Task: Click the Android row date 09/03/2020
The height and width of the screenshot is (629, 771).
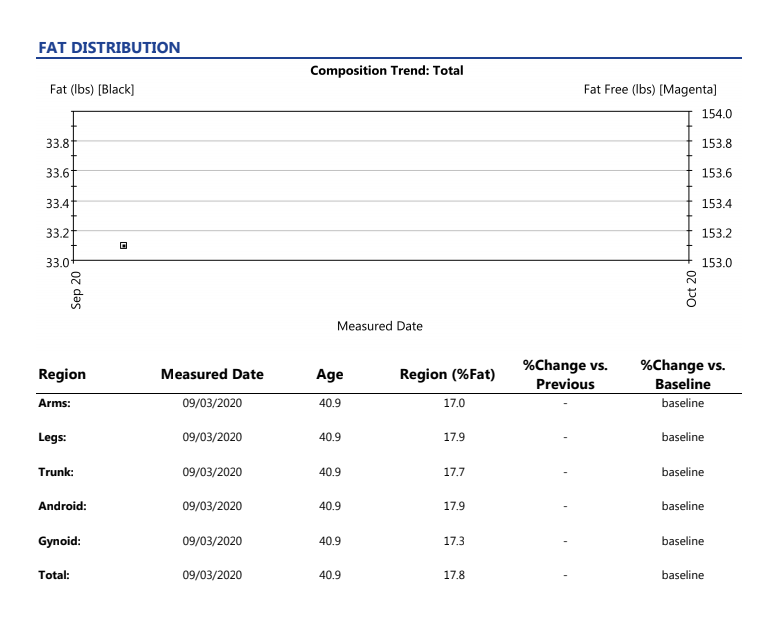Action: [212, 506]
